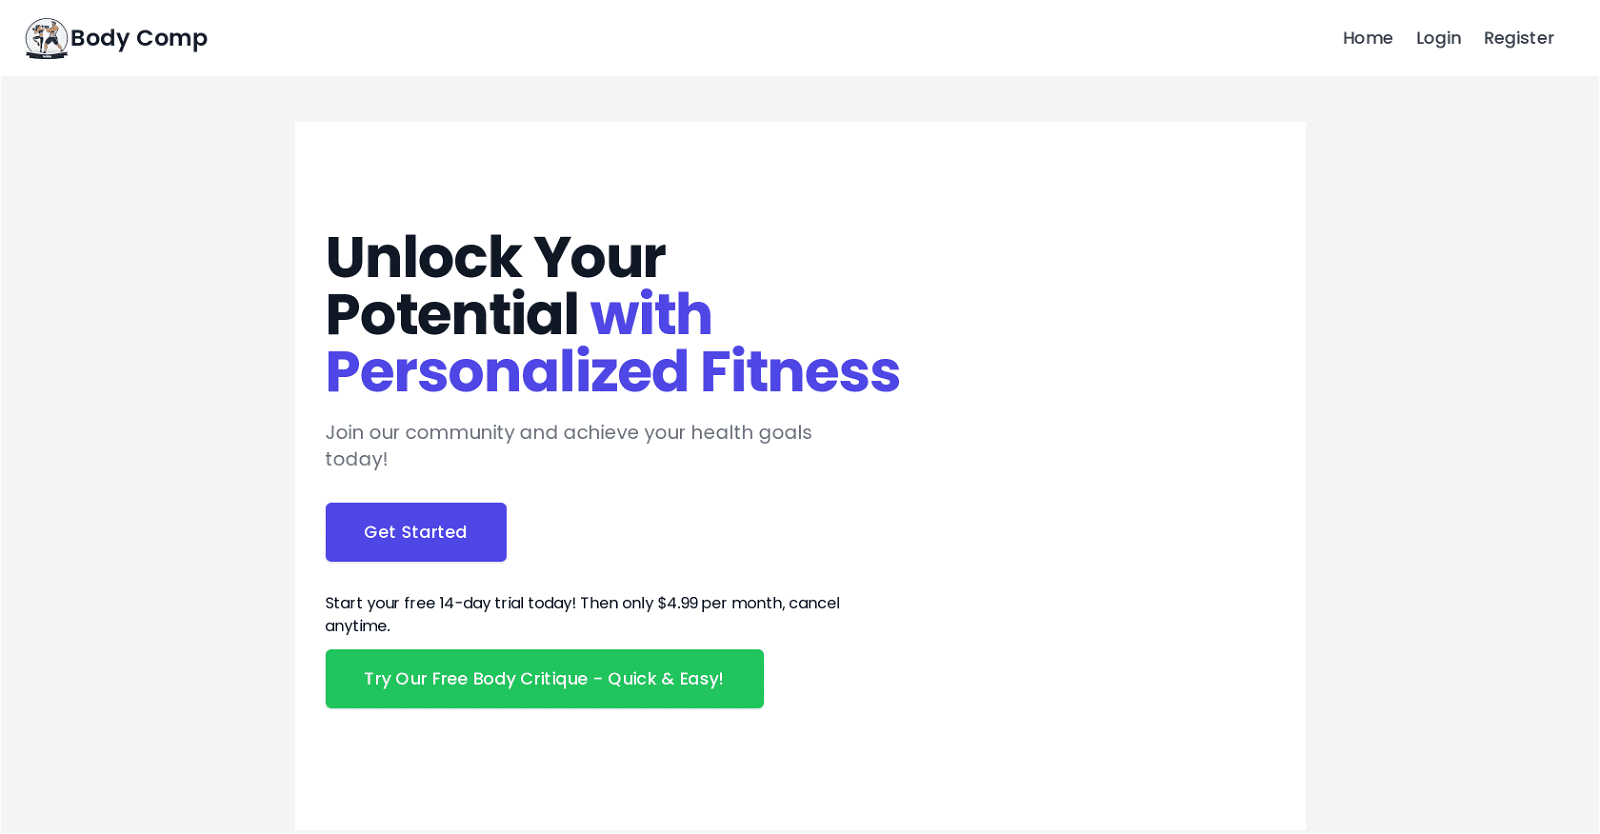
Task: Click the "Unlock Your" headline line
Action: tap(495, 257)
